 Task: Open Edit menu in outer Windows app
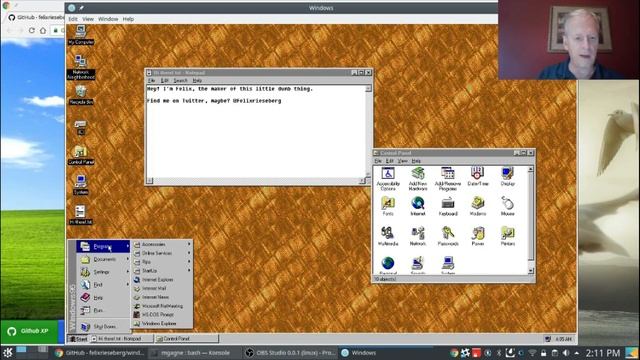[x=73, y=19]
